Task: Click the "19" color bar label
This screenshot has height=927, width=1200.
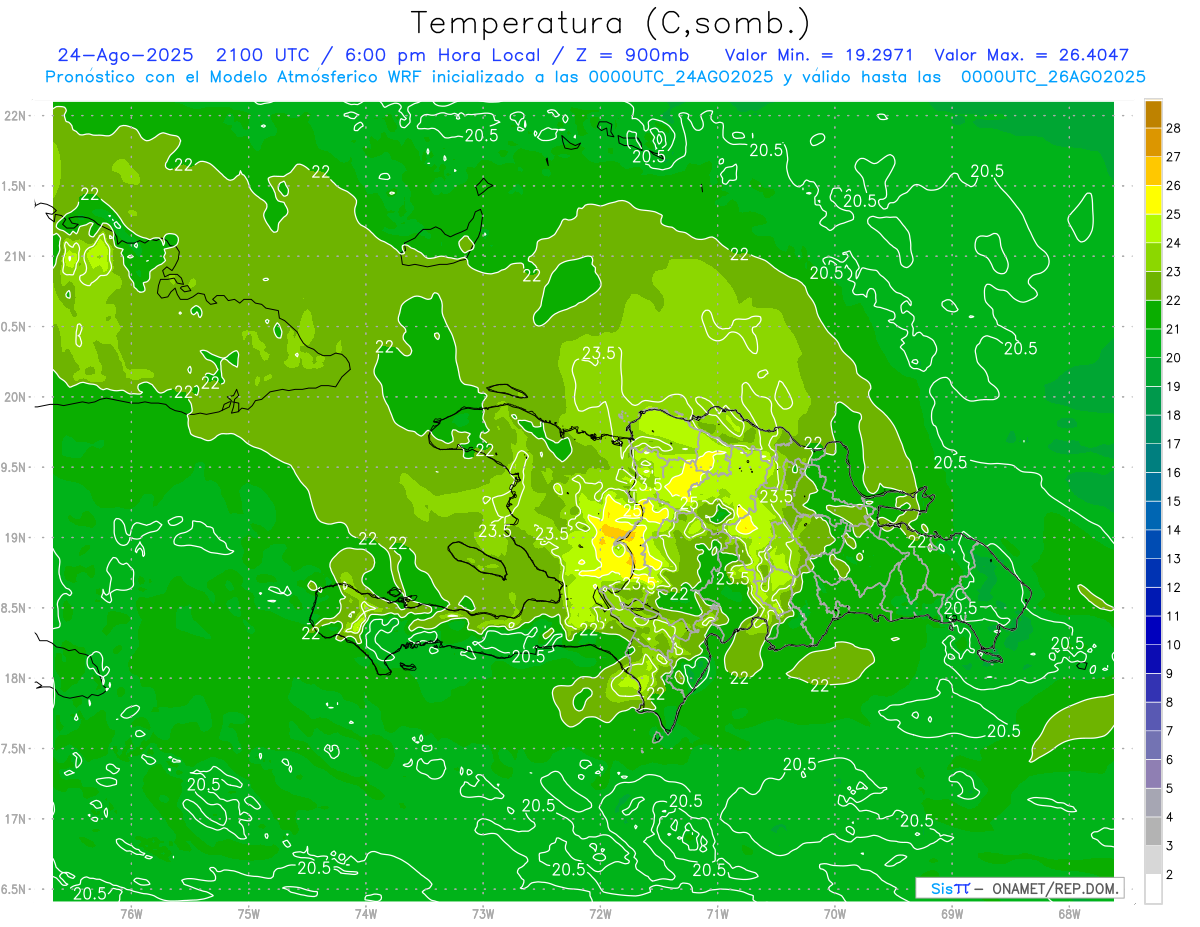Action: 1173,387
